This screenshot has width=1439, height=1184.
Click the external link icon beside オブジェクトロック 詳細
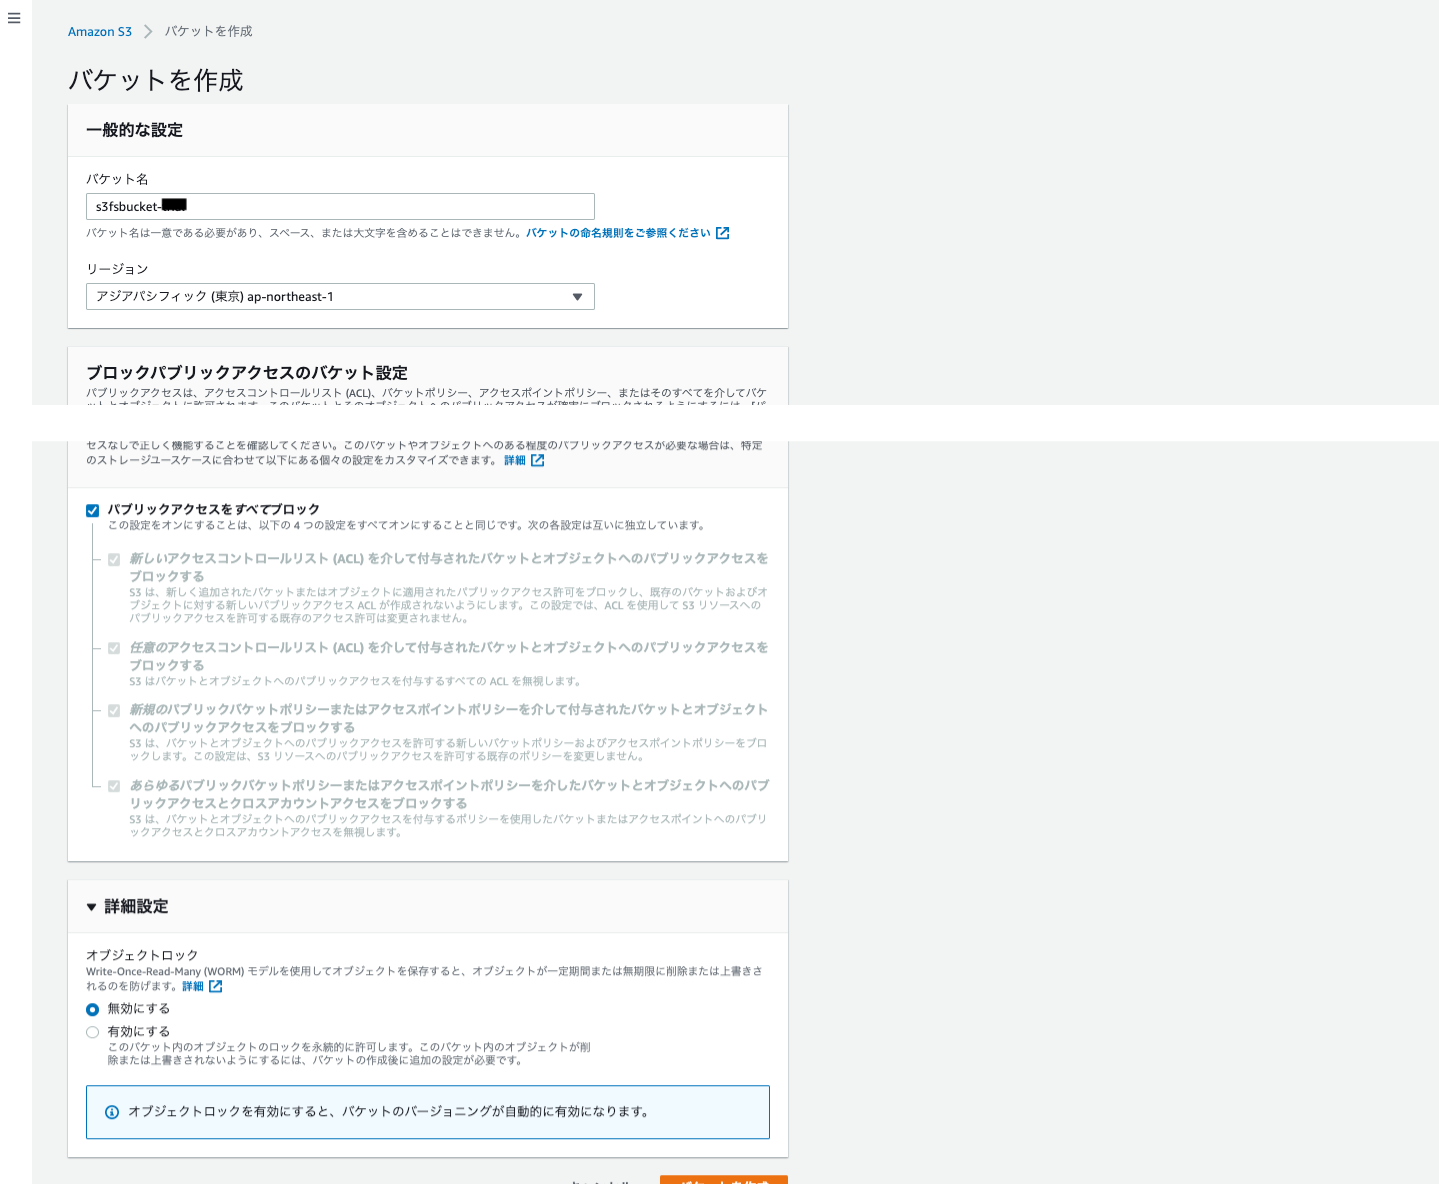pos(218,985)
